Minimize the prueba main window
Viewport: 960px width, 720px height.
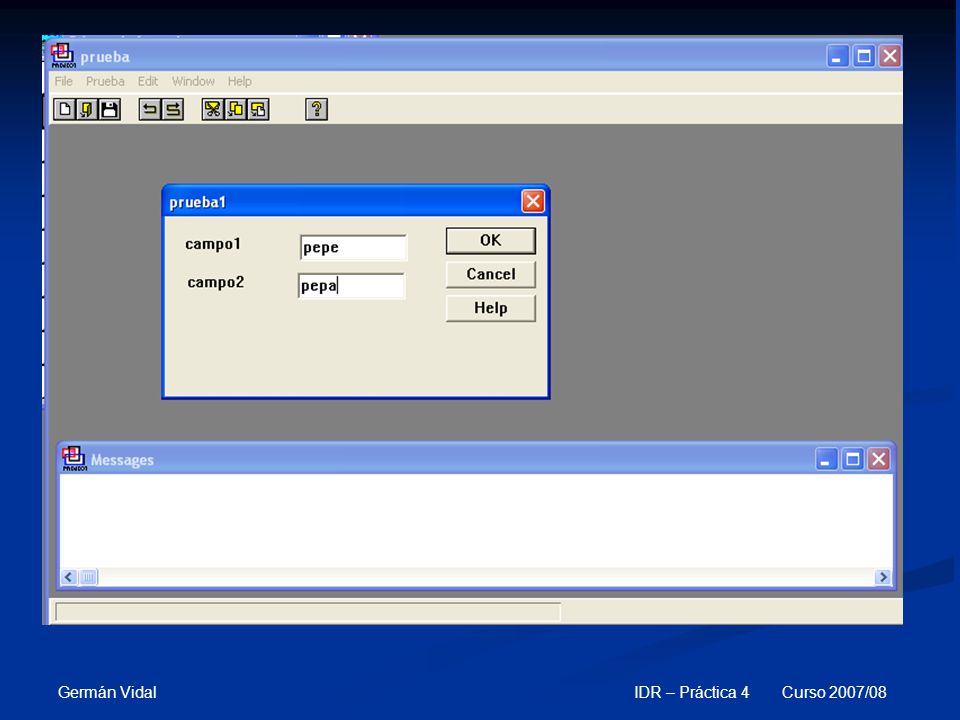pos(837,56)
